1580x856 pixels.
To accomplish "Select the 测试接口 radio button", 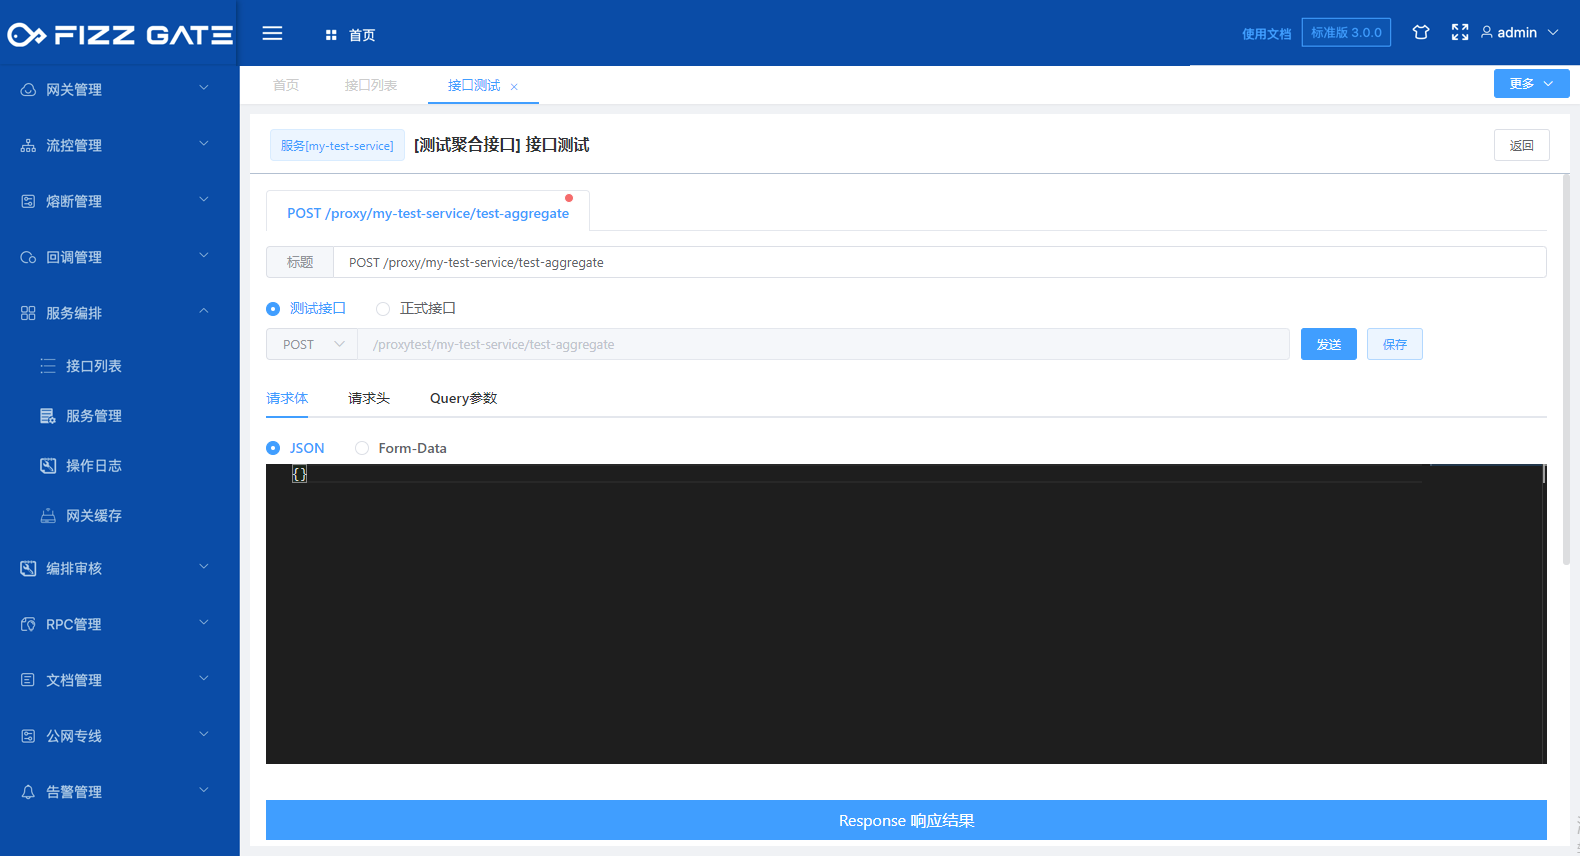I will 273,309.
